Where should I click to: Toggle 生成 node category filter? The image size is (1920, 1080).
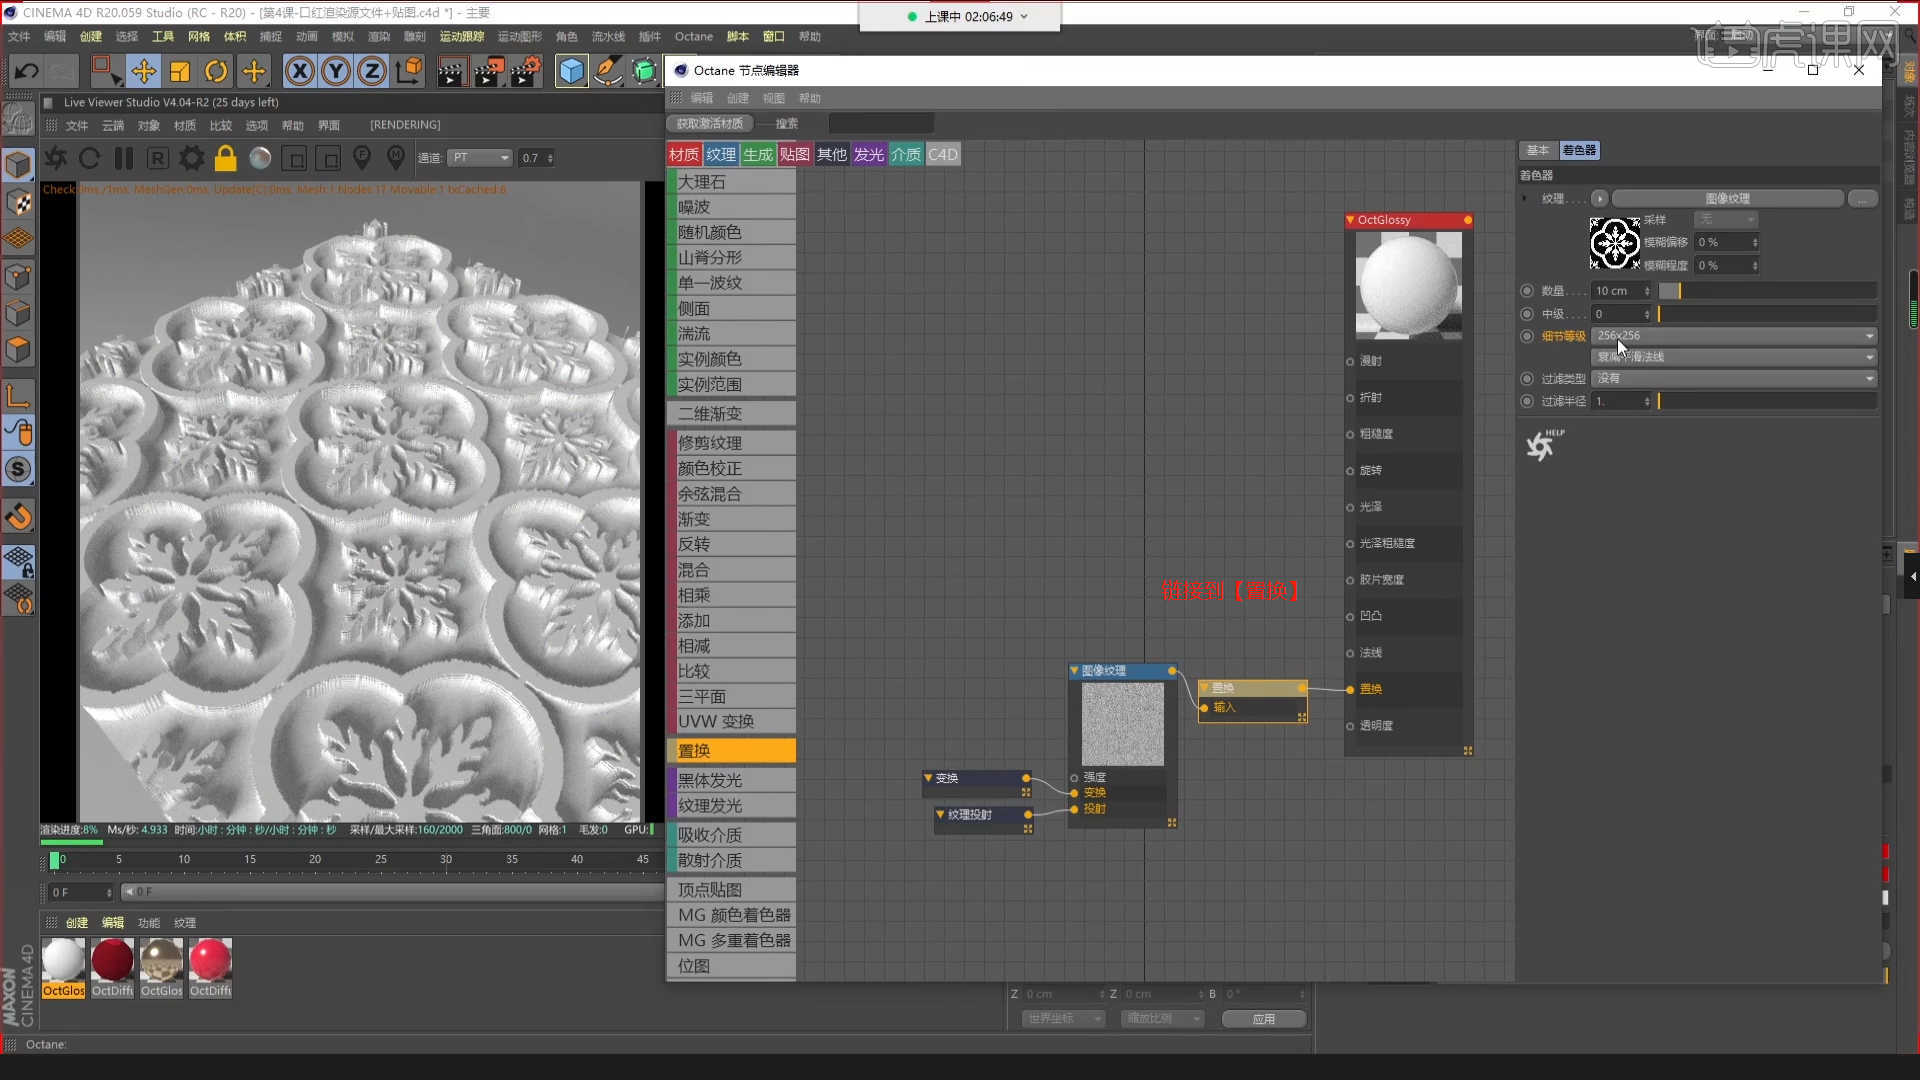point(758,154)
